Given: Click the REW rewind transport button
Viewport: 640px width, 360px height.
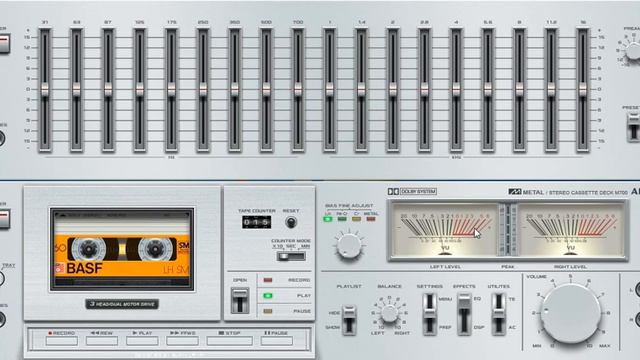Looking at the screenshot, I should [102, 340].
